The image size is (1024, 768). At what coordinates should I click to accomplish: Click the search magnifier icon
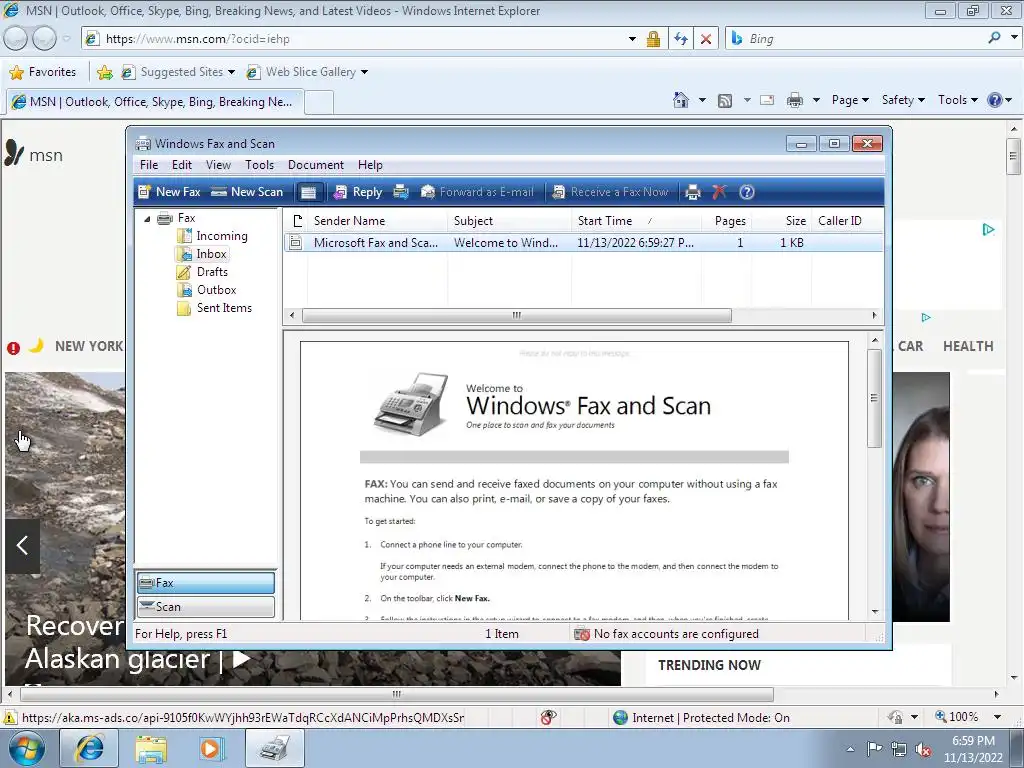coord(995,38)
